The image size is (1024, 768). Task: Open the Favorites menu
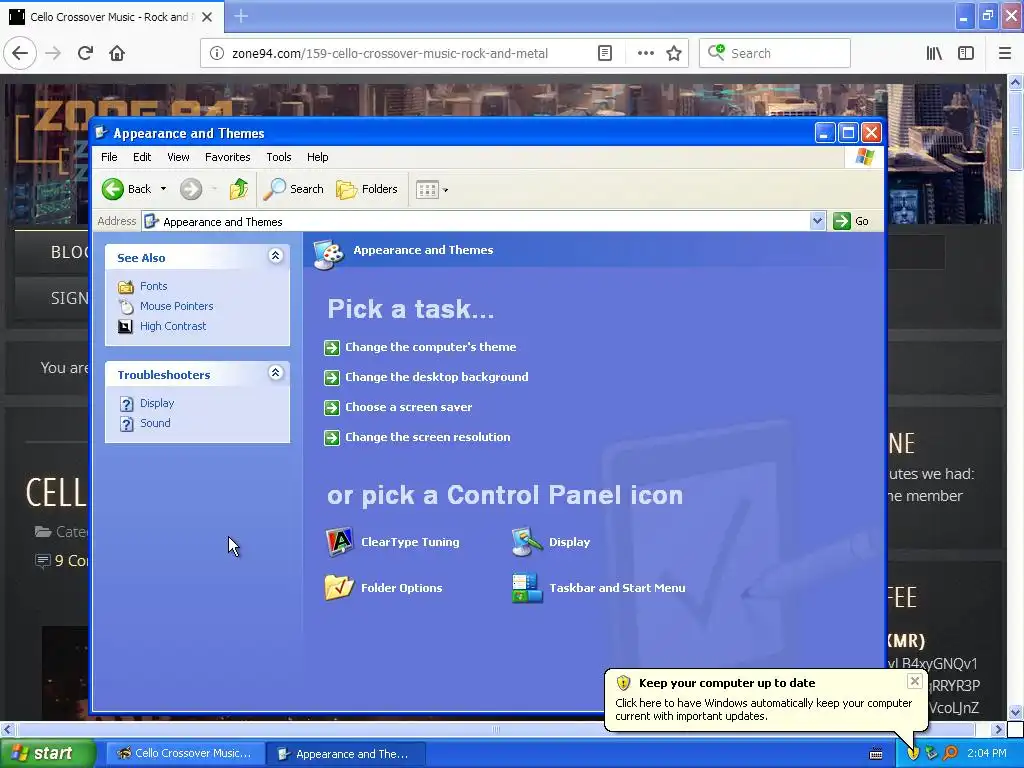[x=227, y=157]
